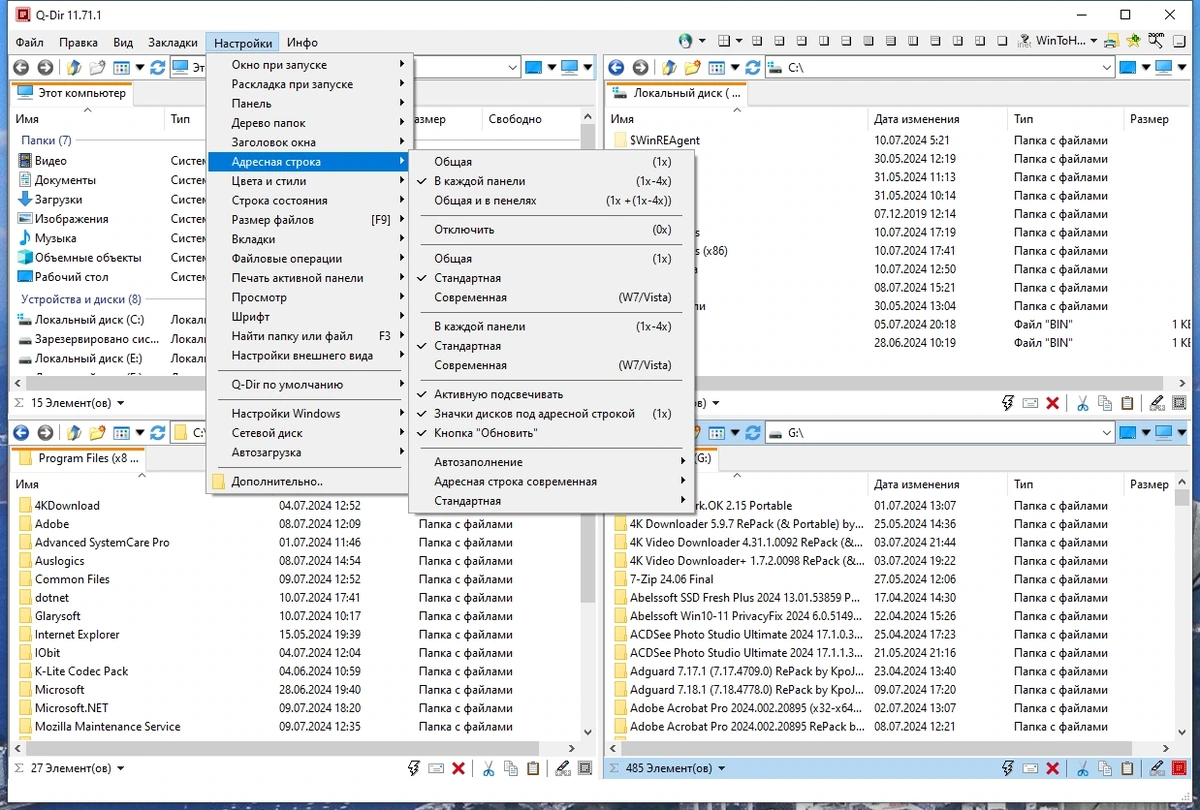Viewport: 1200px width, 810px height.
Task: Click Back arrow in bottom-left panel
Action: (x=20, y=433)
